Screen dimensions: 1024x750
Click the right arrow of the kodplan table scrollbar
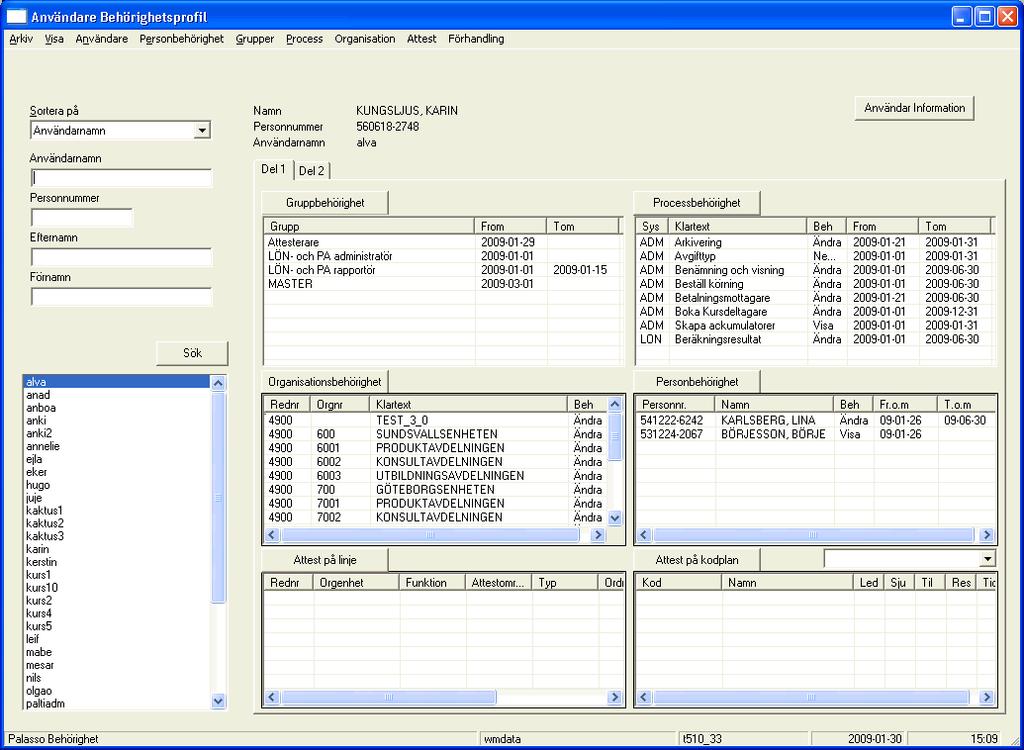tap(987, 698)
